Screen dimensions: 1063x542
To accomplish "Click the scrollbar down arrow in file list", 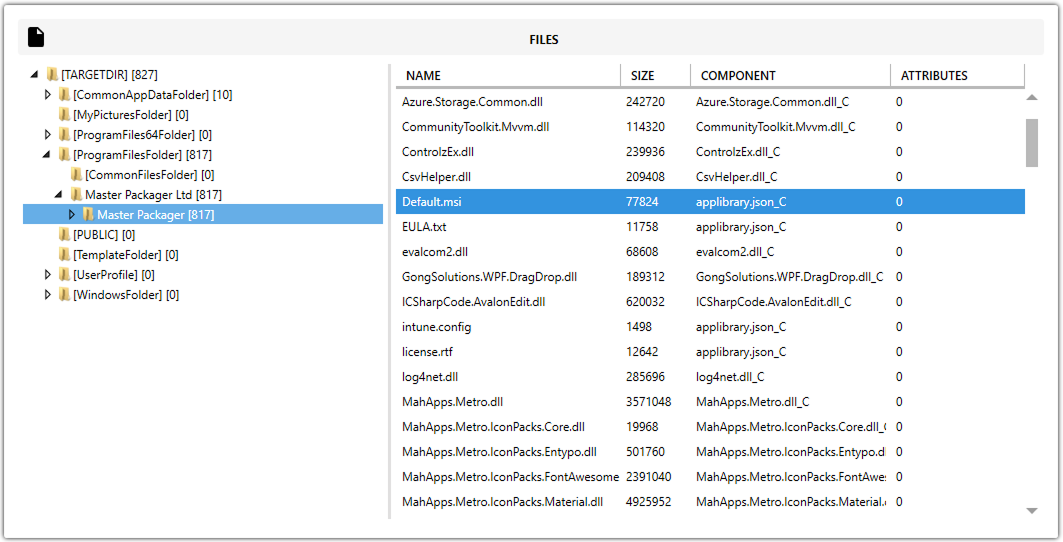I will point(1032,511).
